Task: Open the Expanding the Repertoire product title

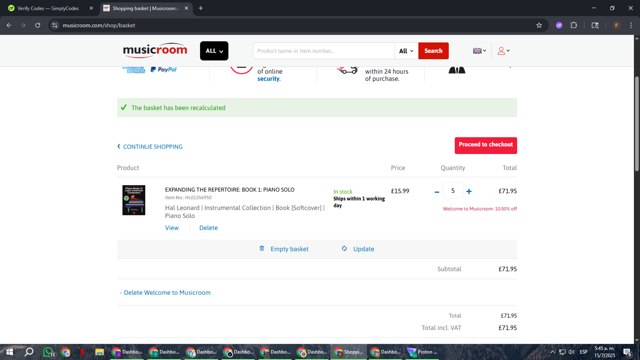Action: 229,190
